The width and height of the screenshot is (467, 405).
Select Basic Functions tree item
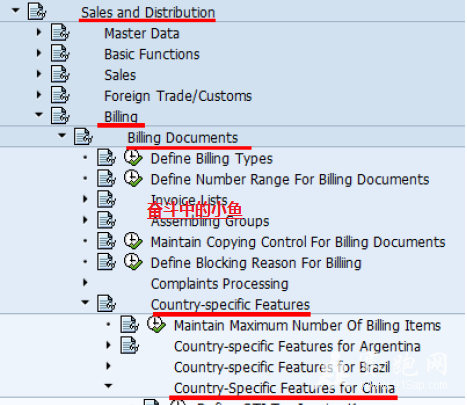(152, 54)
